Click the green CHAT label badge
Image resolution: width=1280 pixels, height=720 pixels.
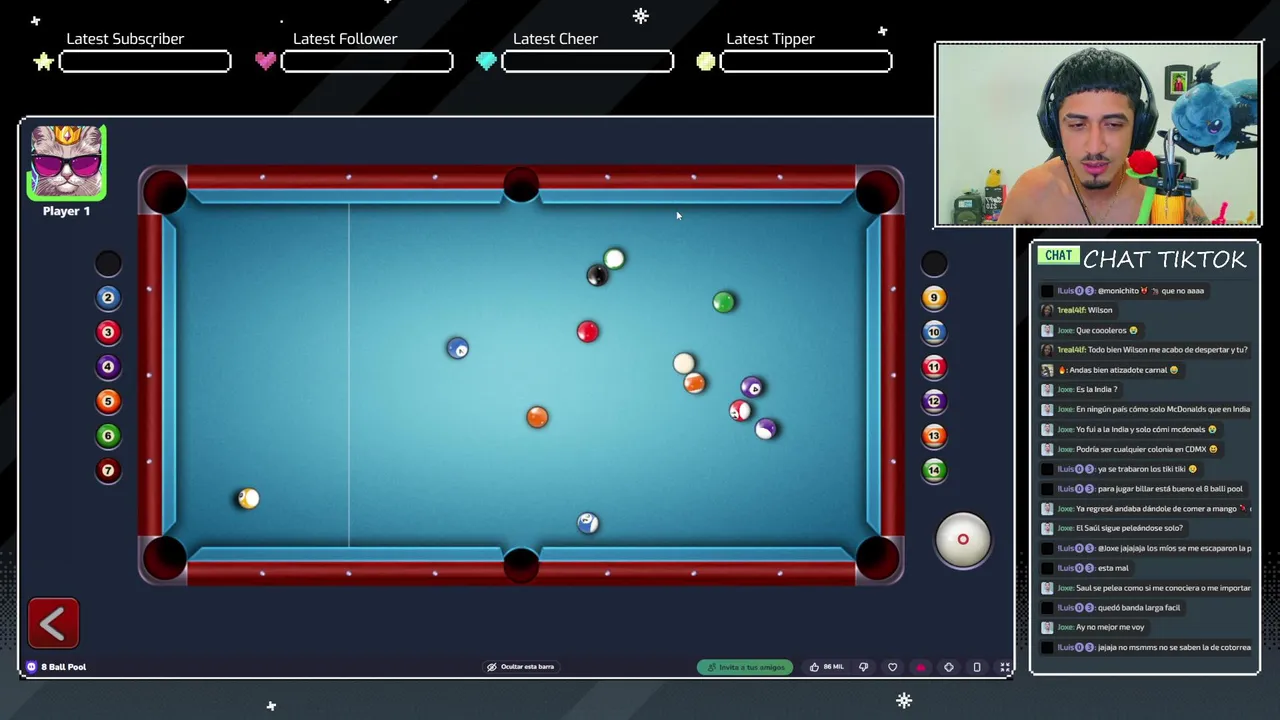[x=1058, y=256]
